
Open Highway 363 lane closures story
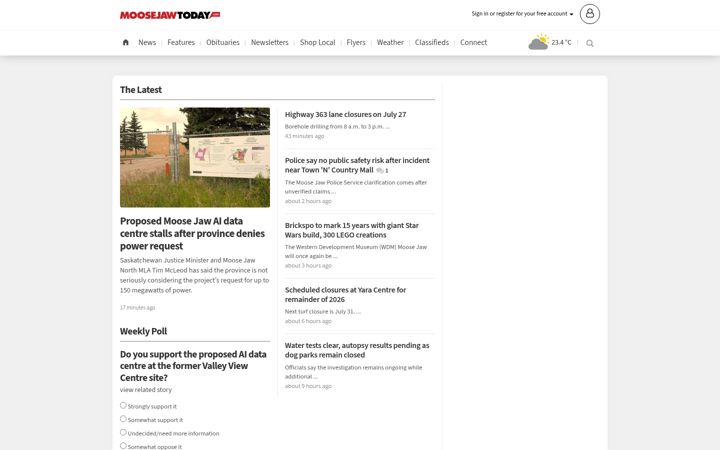tap(345, 114)
